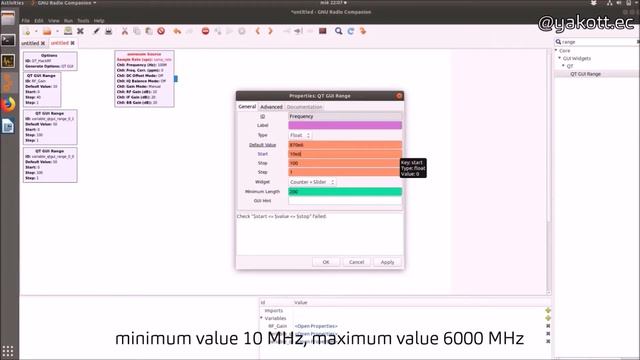Launch Terminal from the dock
Screen dimensions: 640x360
click(8, 40)
